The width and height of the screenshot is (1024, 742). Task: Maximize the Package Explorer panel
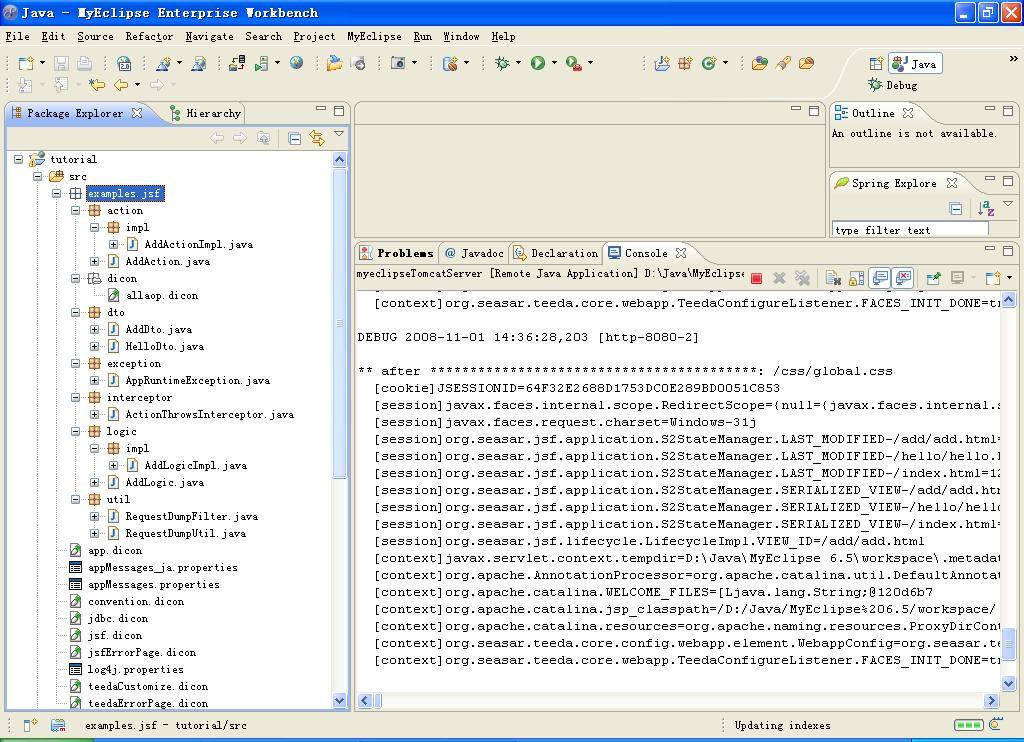point(339,111)
